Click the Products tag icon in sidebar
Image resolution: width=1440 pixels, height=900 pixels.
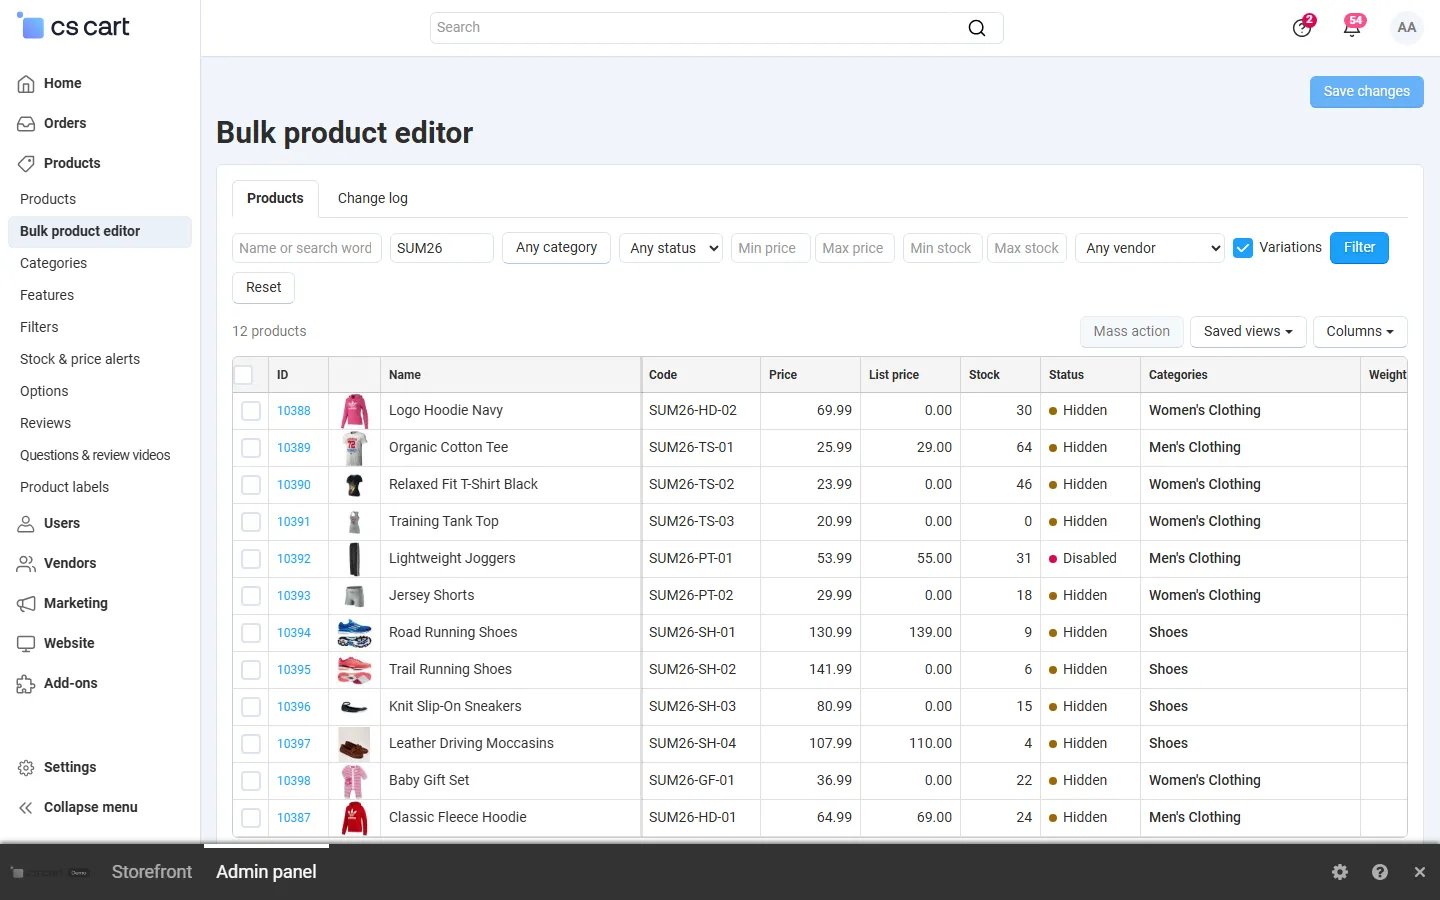click(26, 164)
